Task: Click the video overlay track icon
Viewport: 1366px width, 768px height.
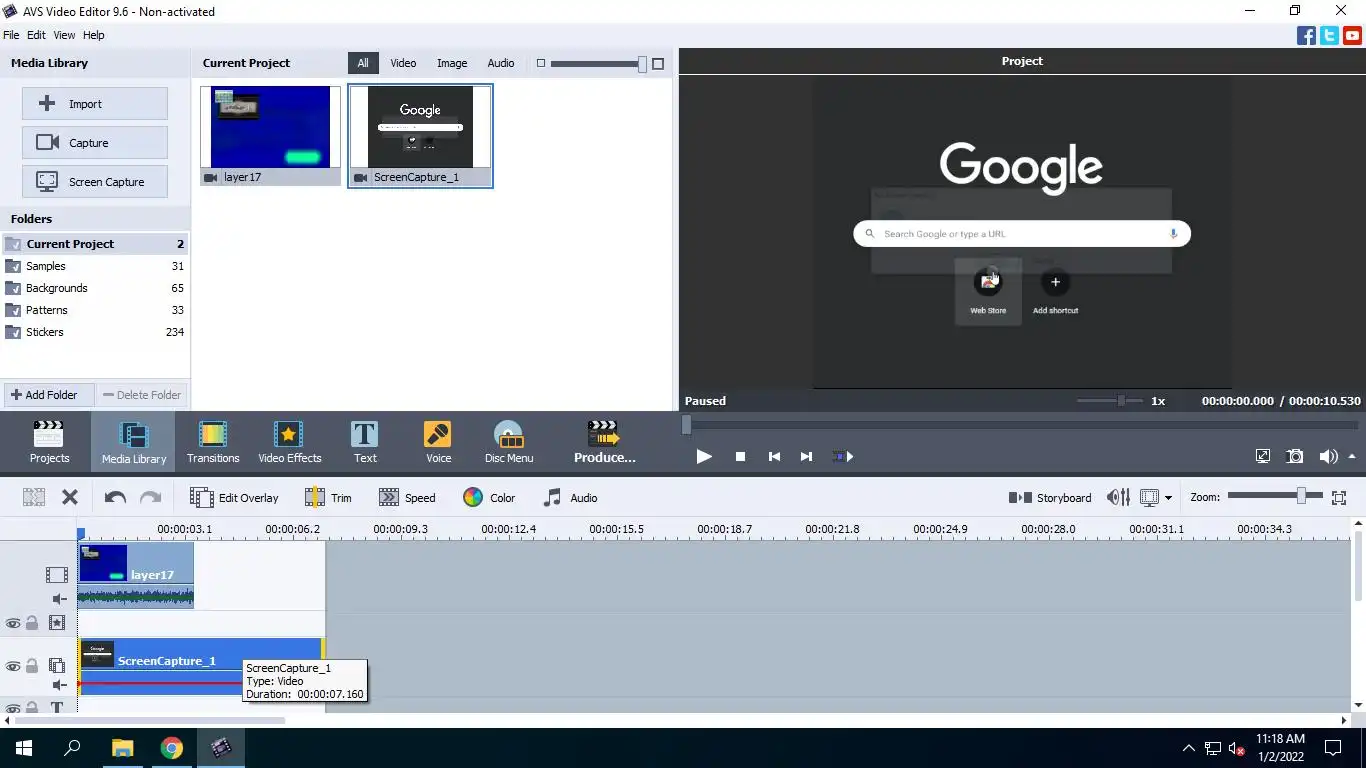Action: pyautogui.click(x=57, y=665)
